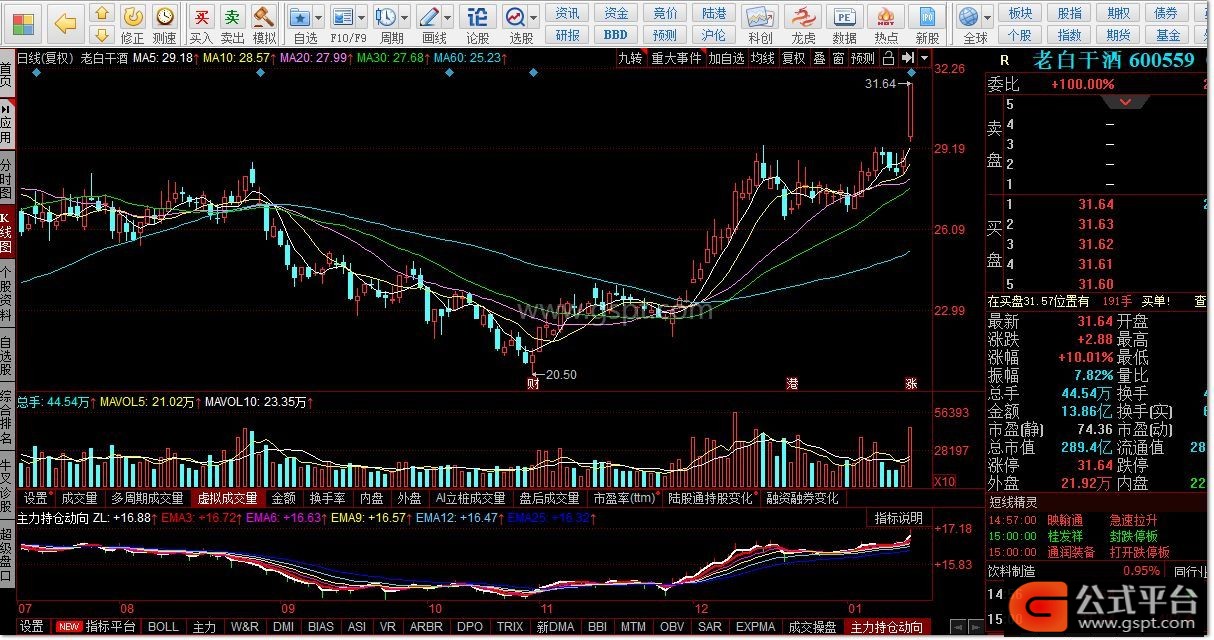The image size is (1214, 640).
Task: Toggle the 叠 overlay button
Action: (819, 58)
